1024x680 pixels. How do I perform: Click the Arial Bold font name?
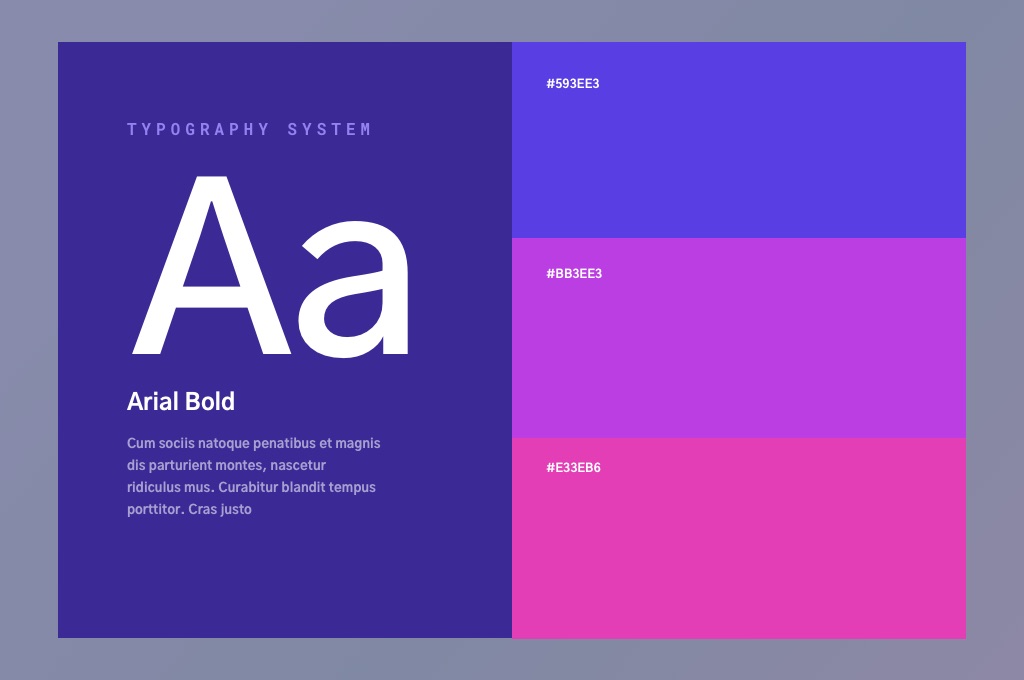(181, 401)
